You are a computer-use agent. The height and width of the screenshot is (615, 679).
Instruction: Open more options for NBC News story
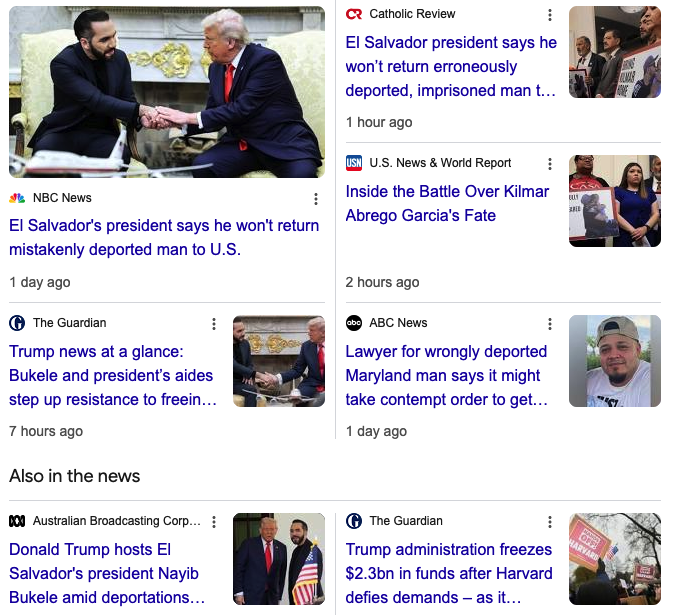pyautogui.click(x=316, y=199)
